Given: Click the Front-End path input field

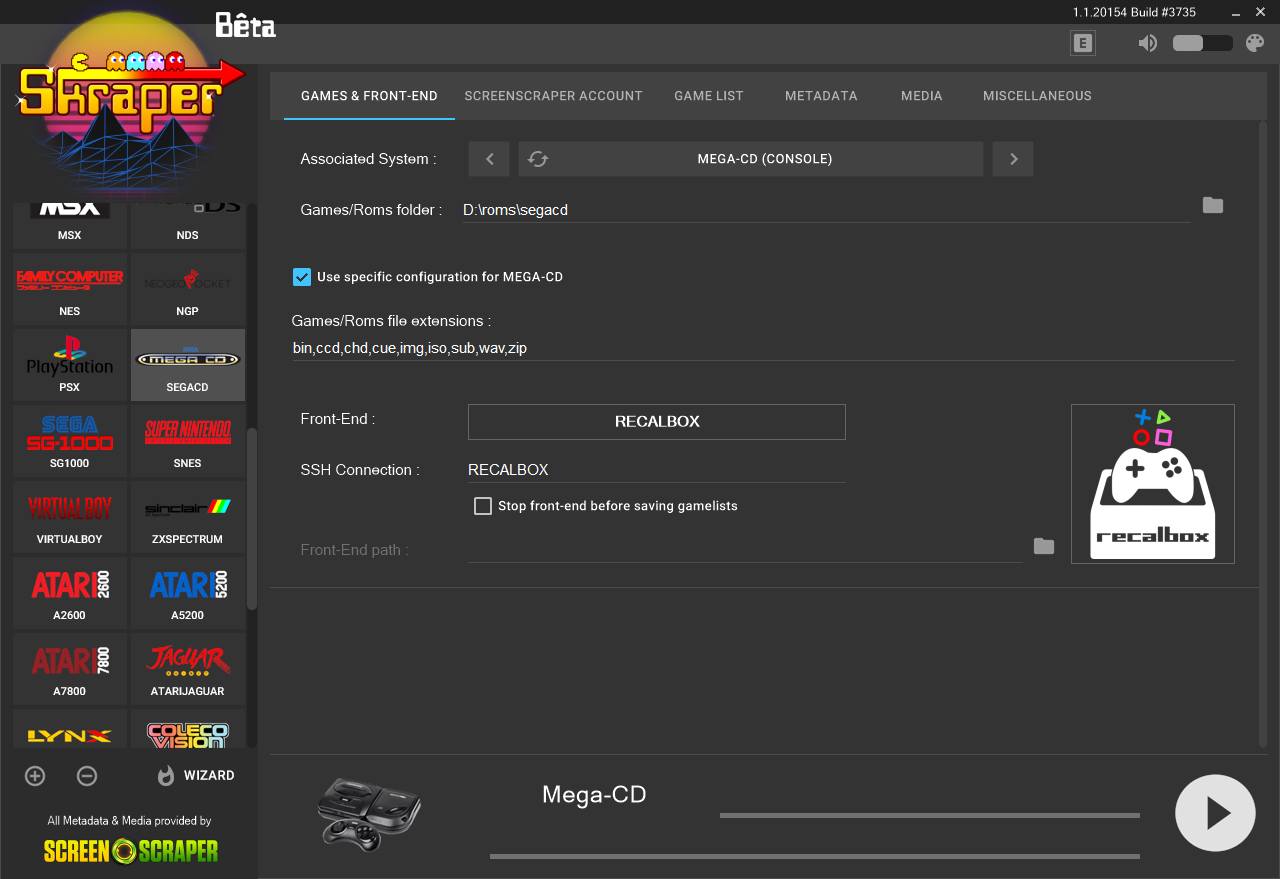Looking at the screenshot, I should point(745,550).
